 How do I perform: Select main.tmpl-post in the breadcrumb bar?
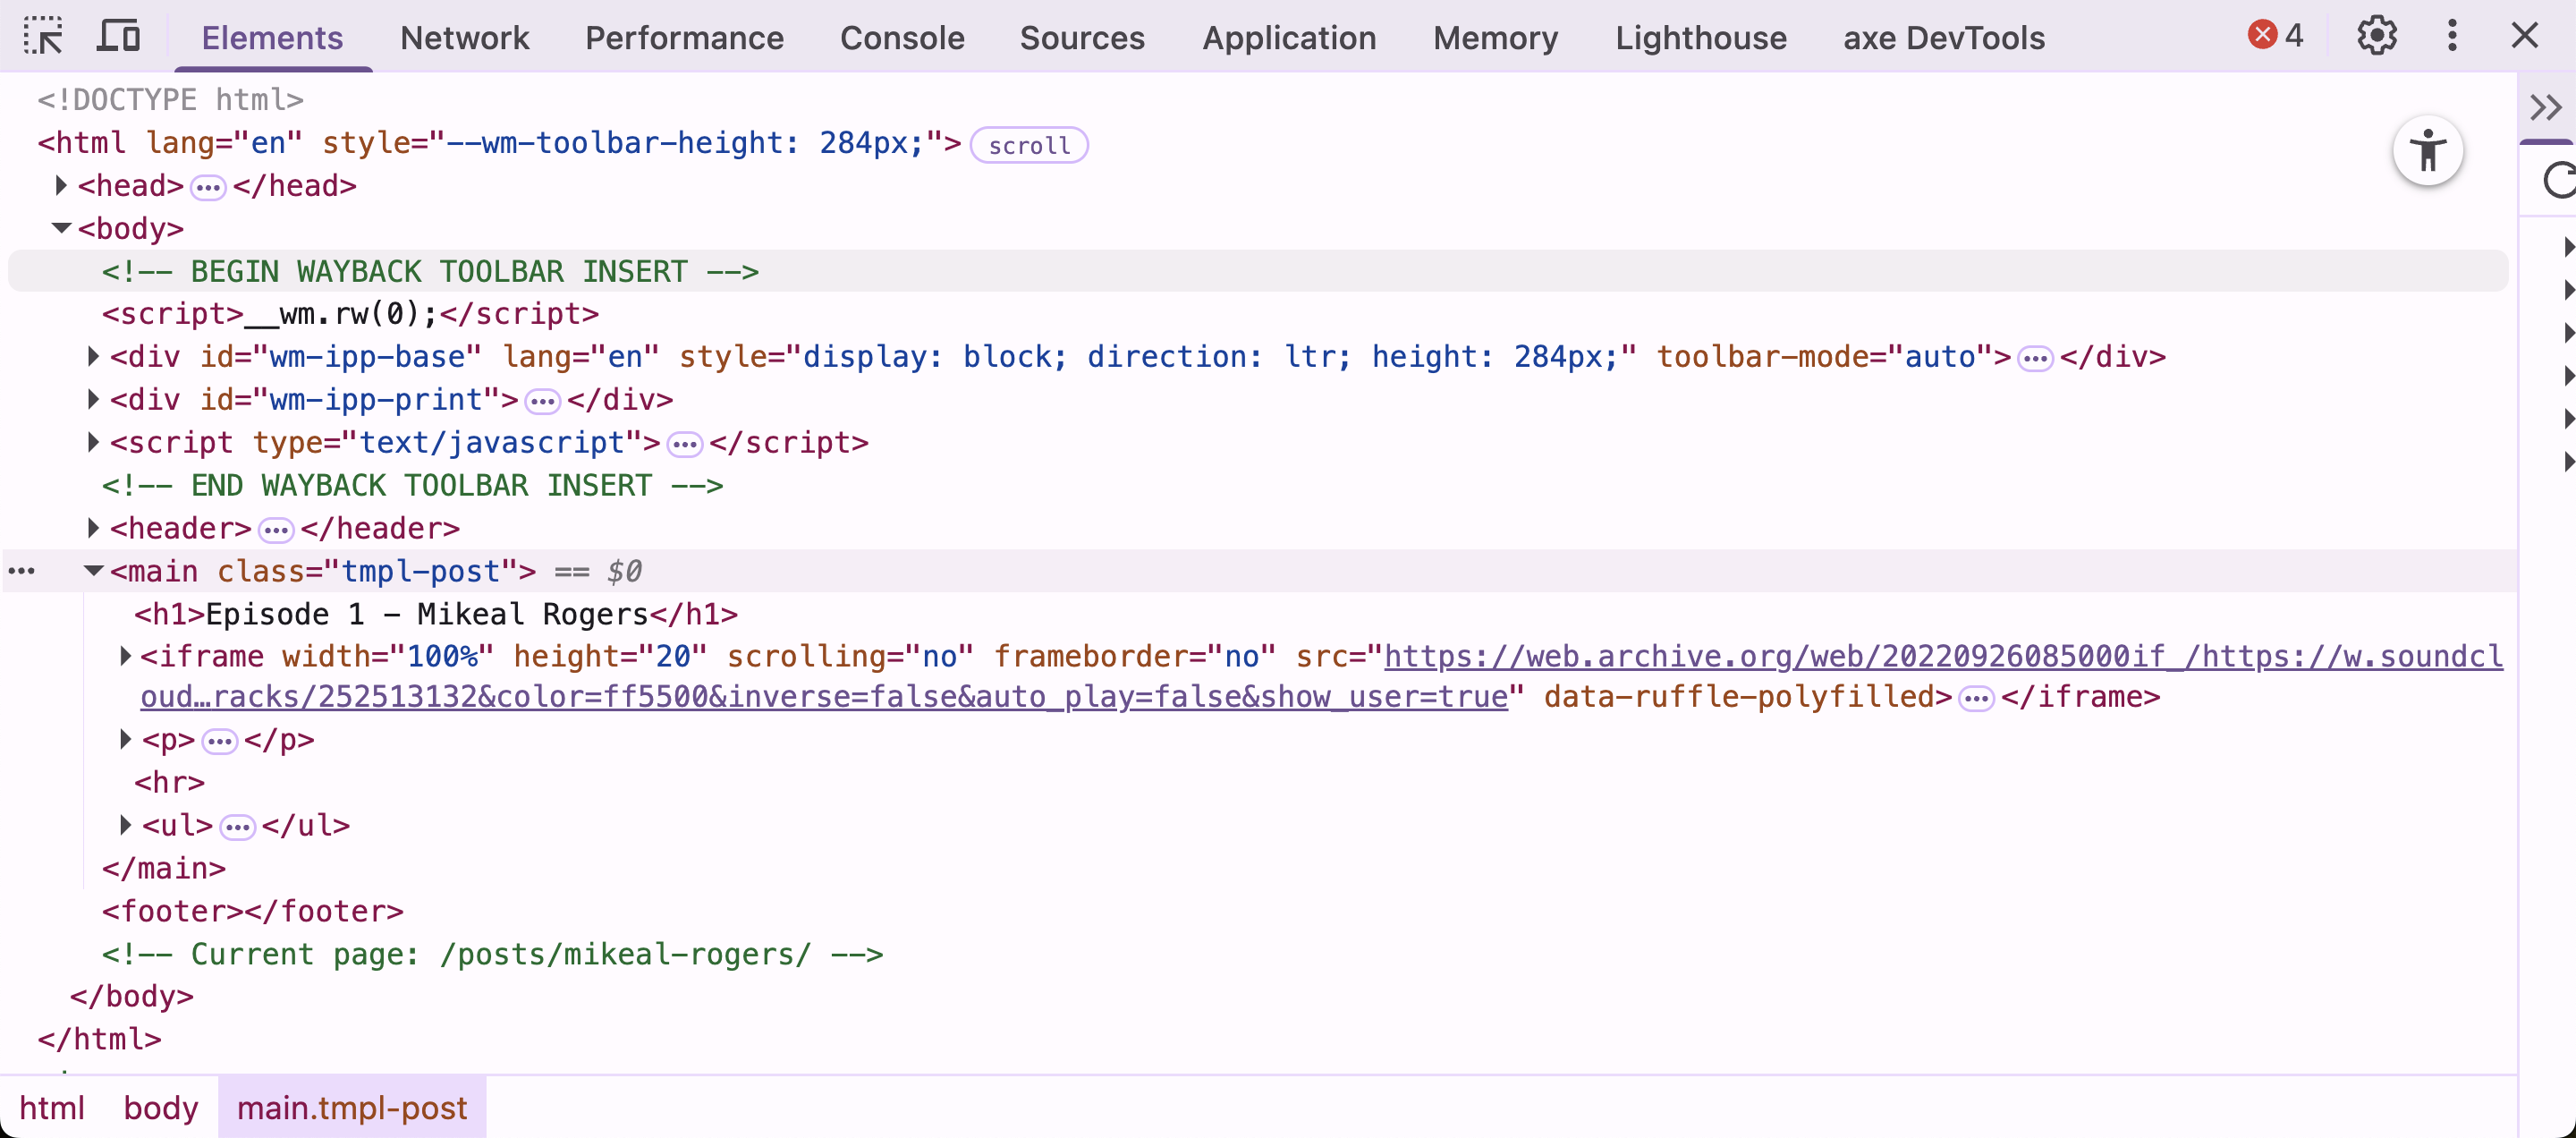(x=351, y=1107)
